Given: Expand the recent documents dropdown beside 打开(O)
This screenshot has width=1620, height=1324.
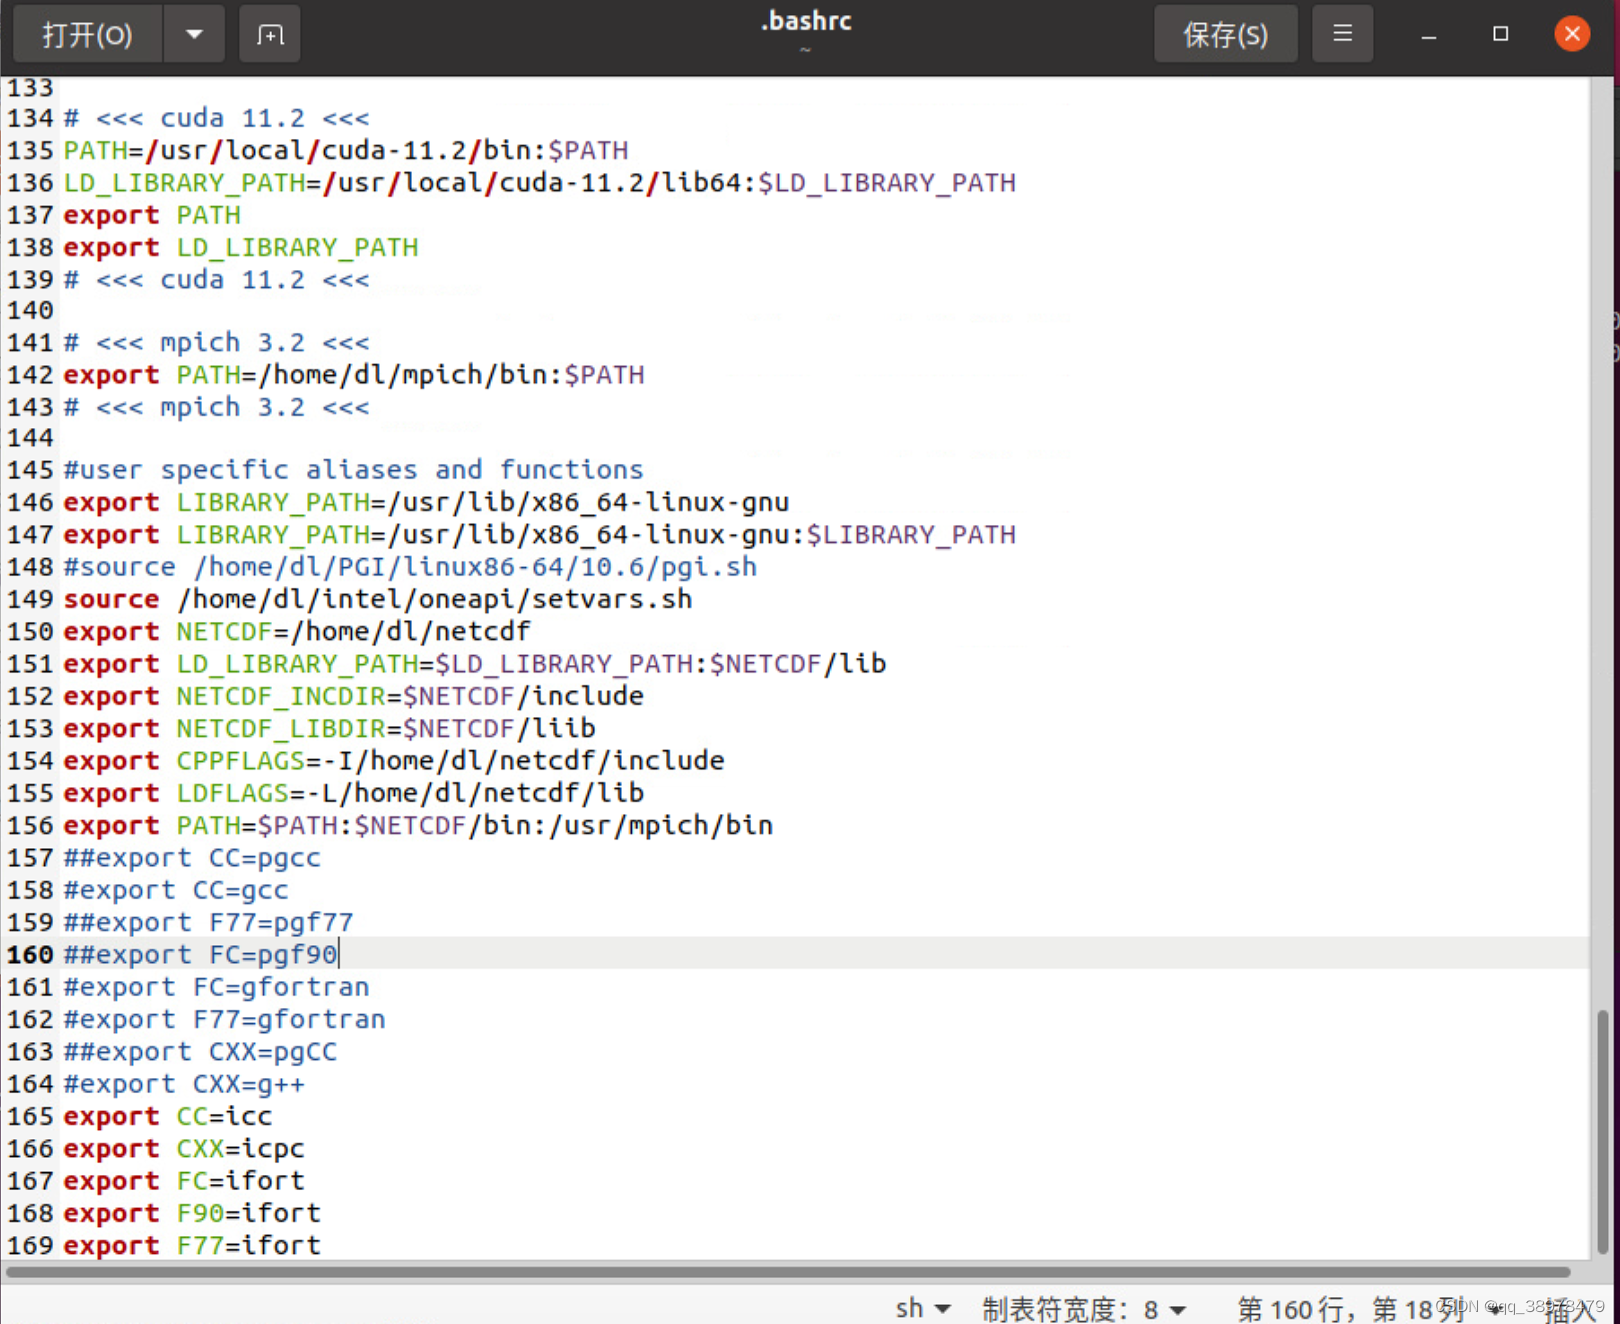Looking at the screenshot, I should (x=193, y=33).
